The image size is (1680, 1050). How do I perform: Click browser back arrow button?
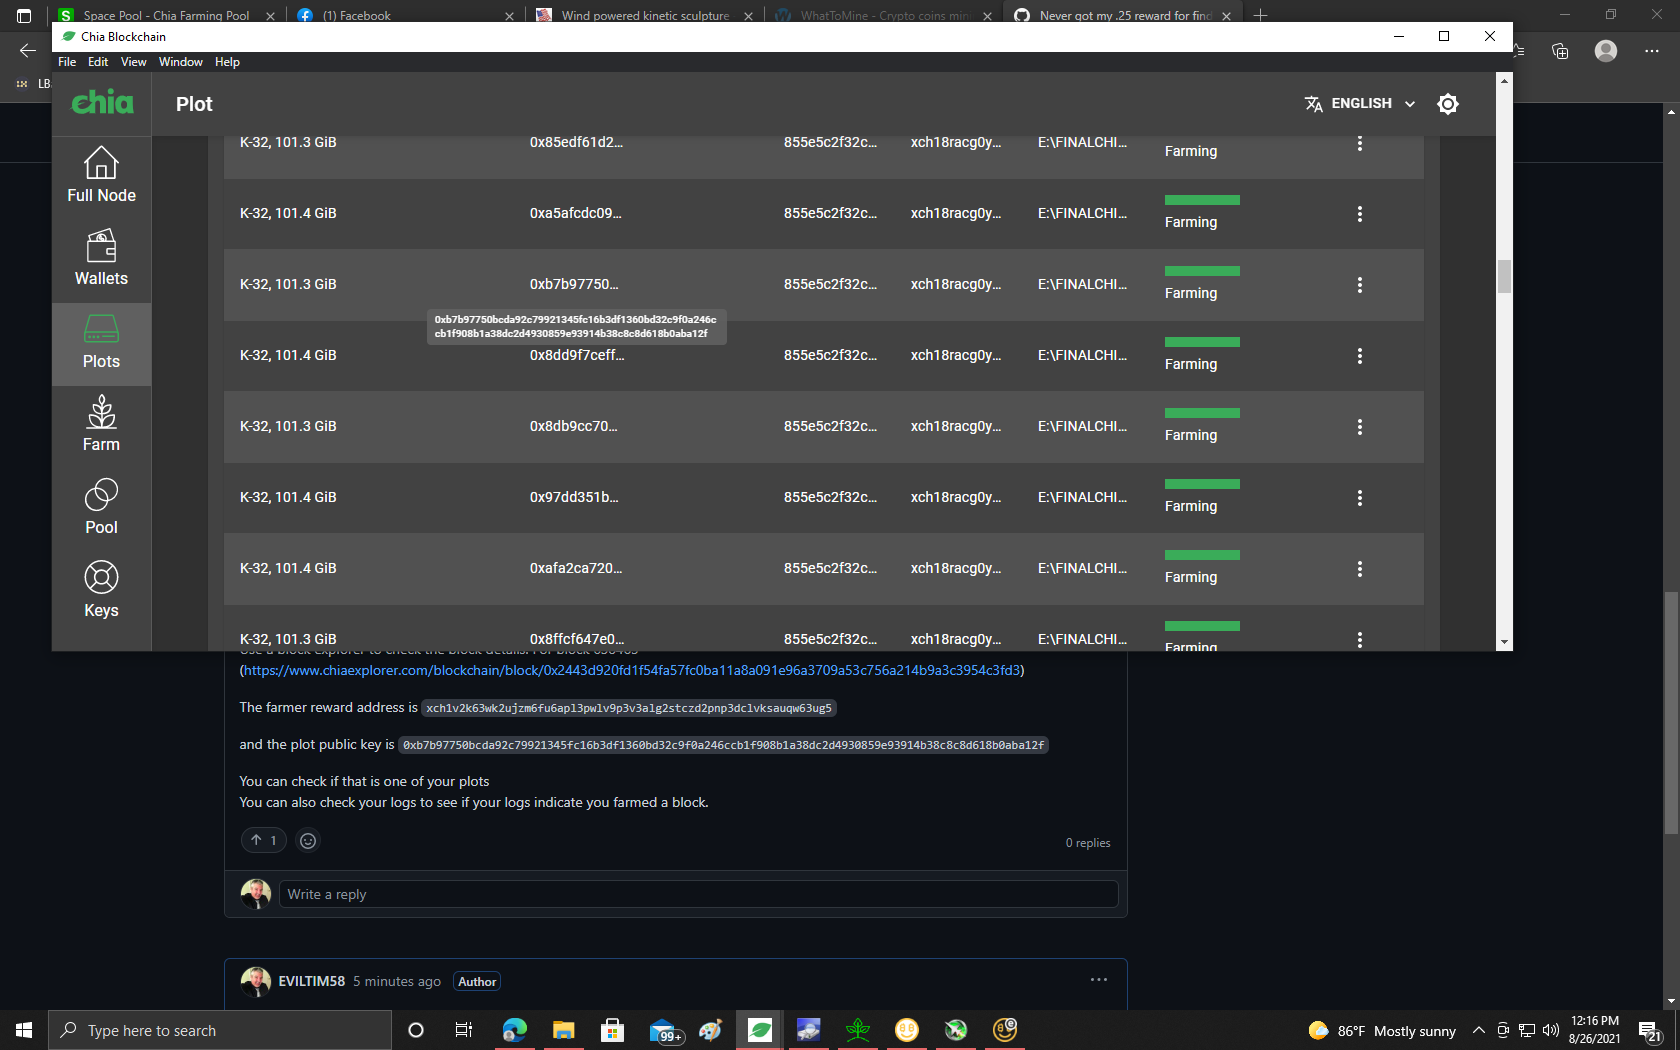click(x=27, y=51)
